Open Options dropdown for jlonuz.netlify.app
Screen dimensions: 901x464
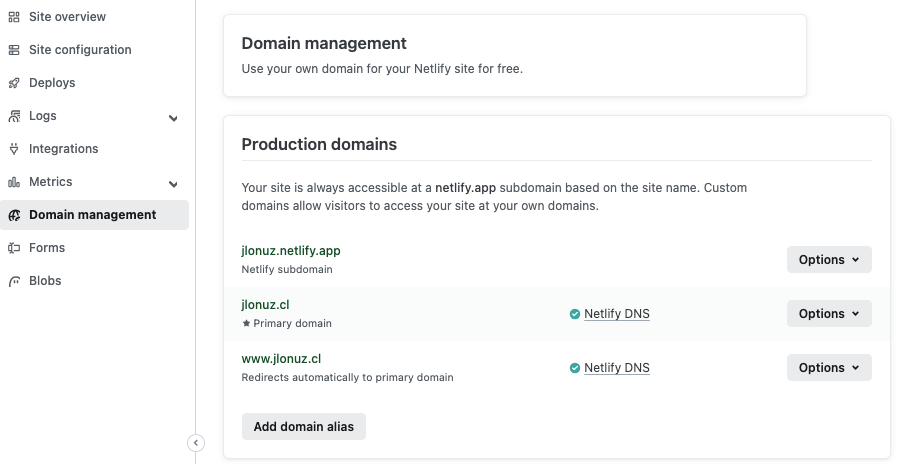[x=829, y=260]
